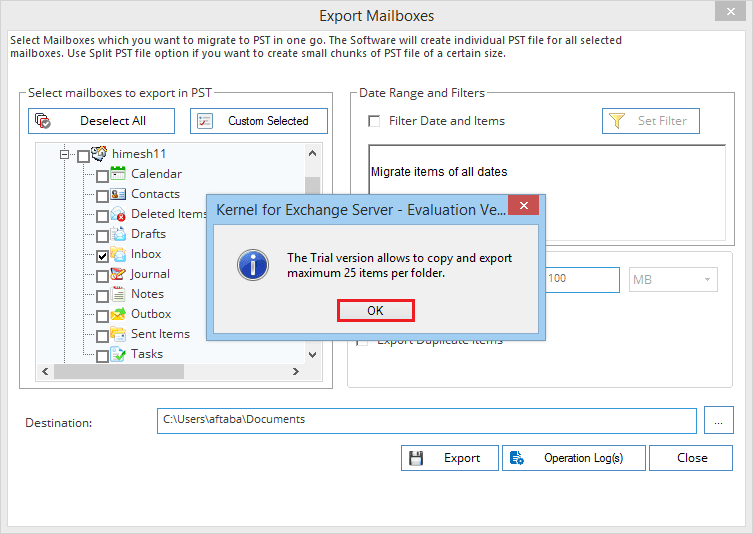The image size is (753, 534).
Task: Click the Set Filter button
Action: (x=651, y=121)
